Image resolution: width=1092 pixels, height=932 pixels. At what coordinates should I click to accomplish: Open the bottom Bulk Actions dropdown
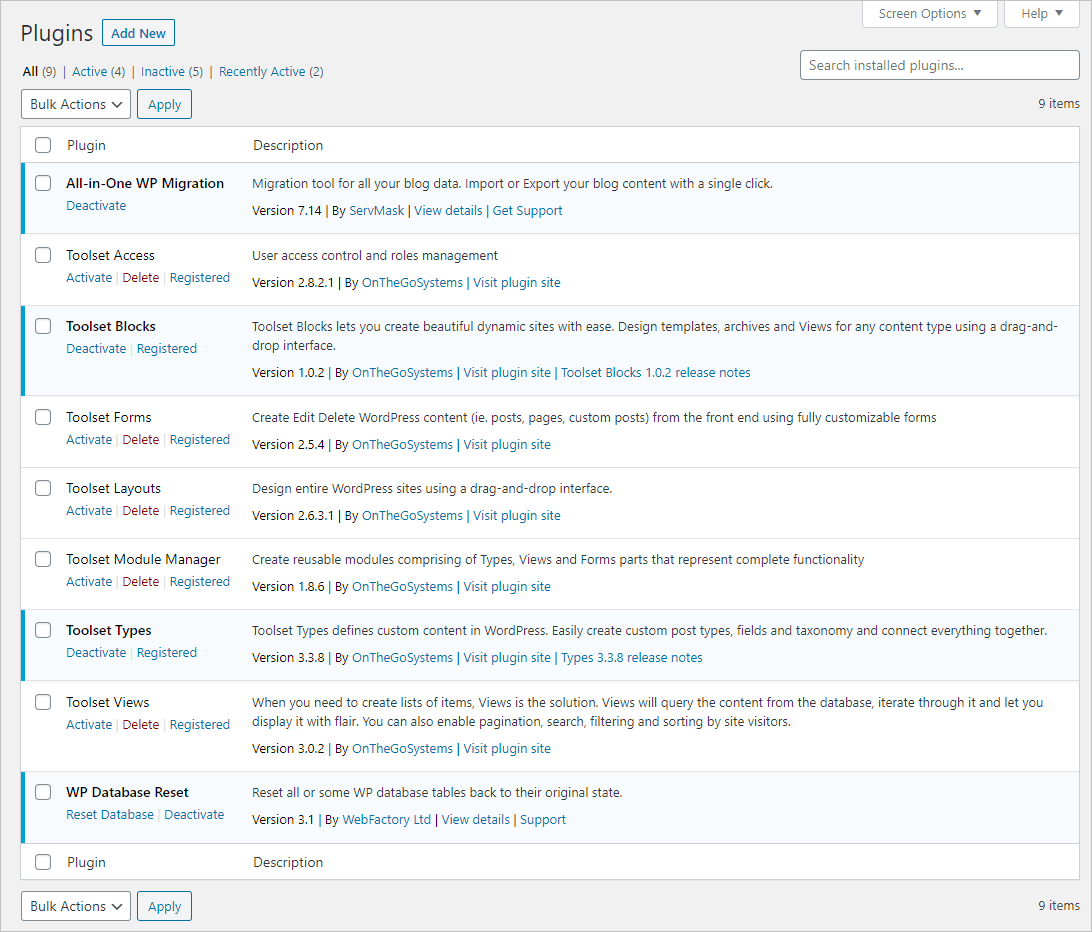click(x=76, y=906)
